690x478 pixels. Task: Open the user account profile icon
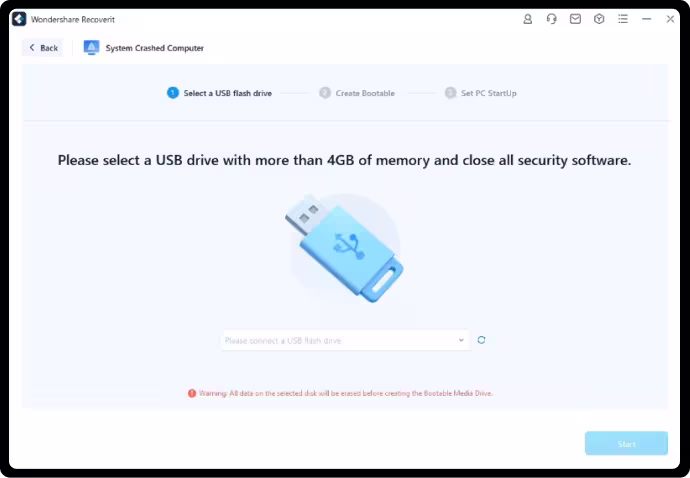(528, 19)
